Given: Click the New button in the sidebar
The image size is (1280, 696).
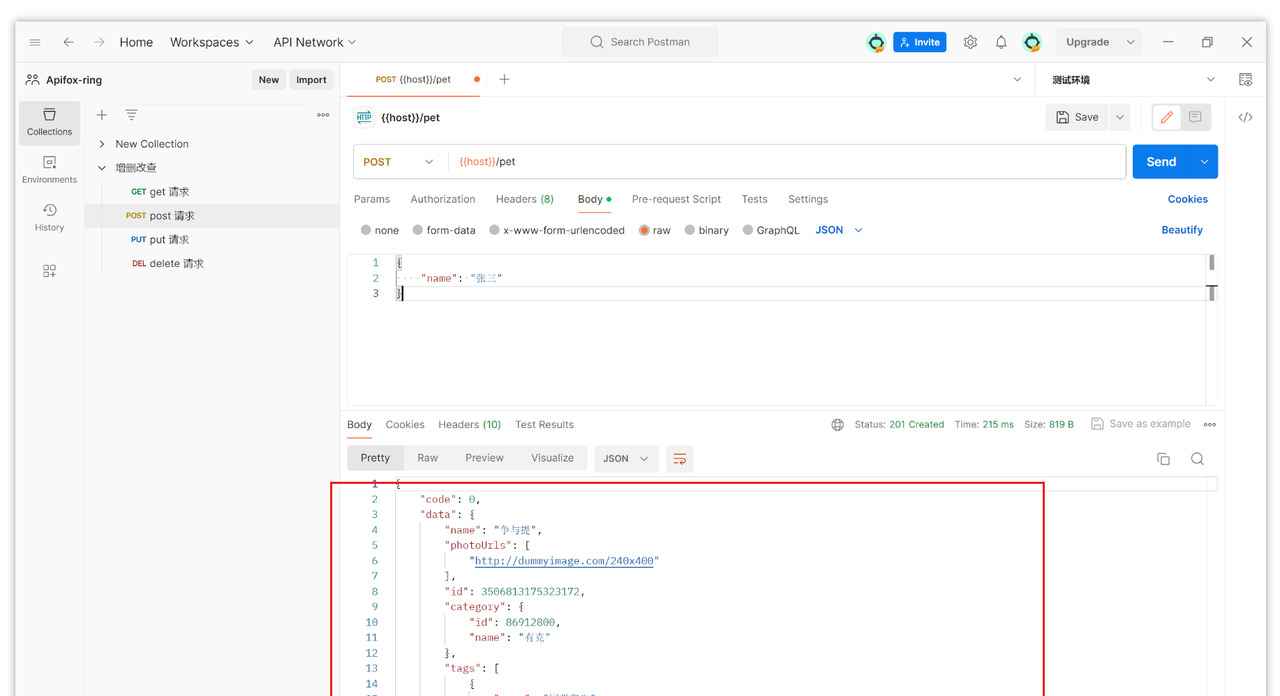Looking at the screenshot, I should point(269,80).
